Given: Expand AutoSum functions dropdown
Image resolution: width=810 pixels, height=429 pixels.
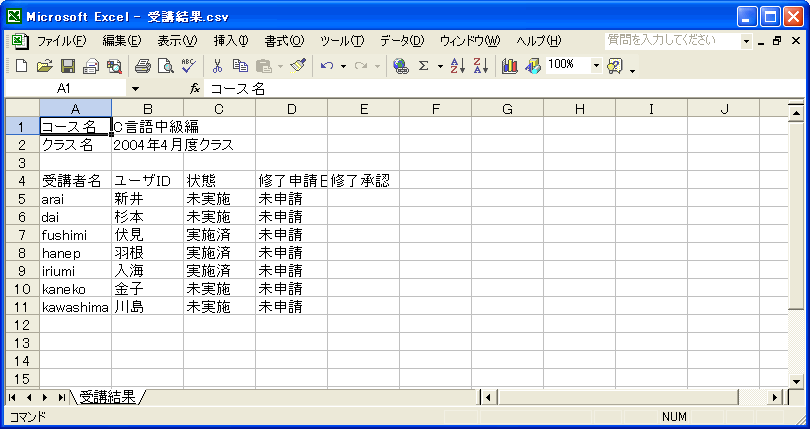Looking at the screenshot, I should [x=440, y=66].
